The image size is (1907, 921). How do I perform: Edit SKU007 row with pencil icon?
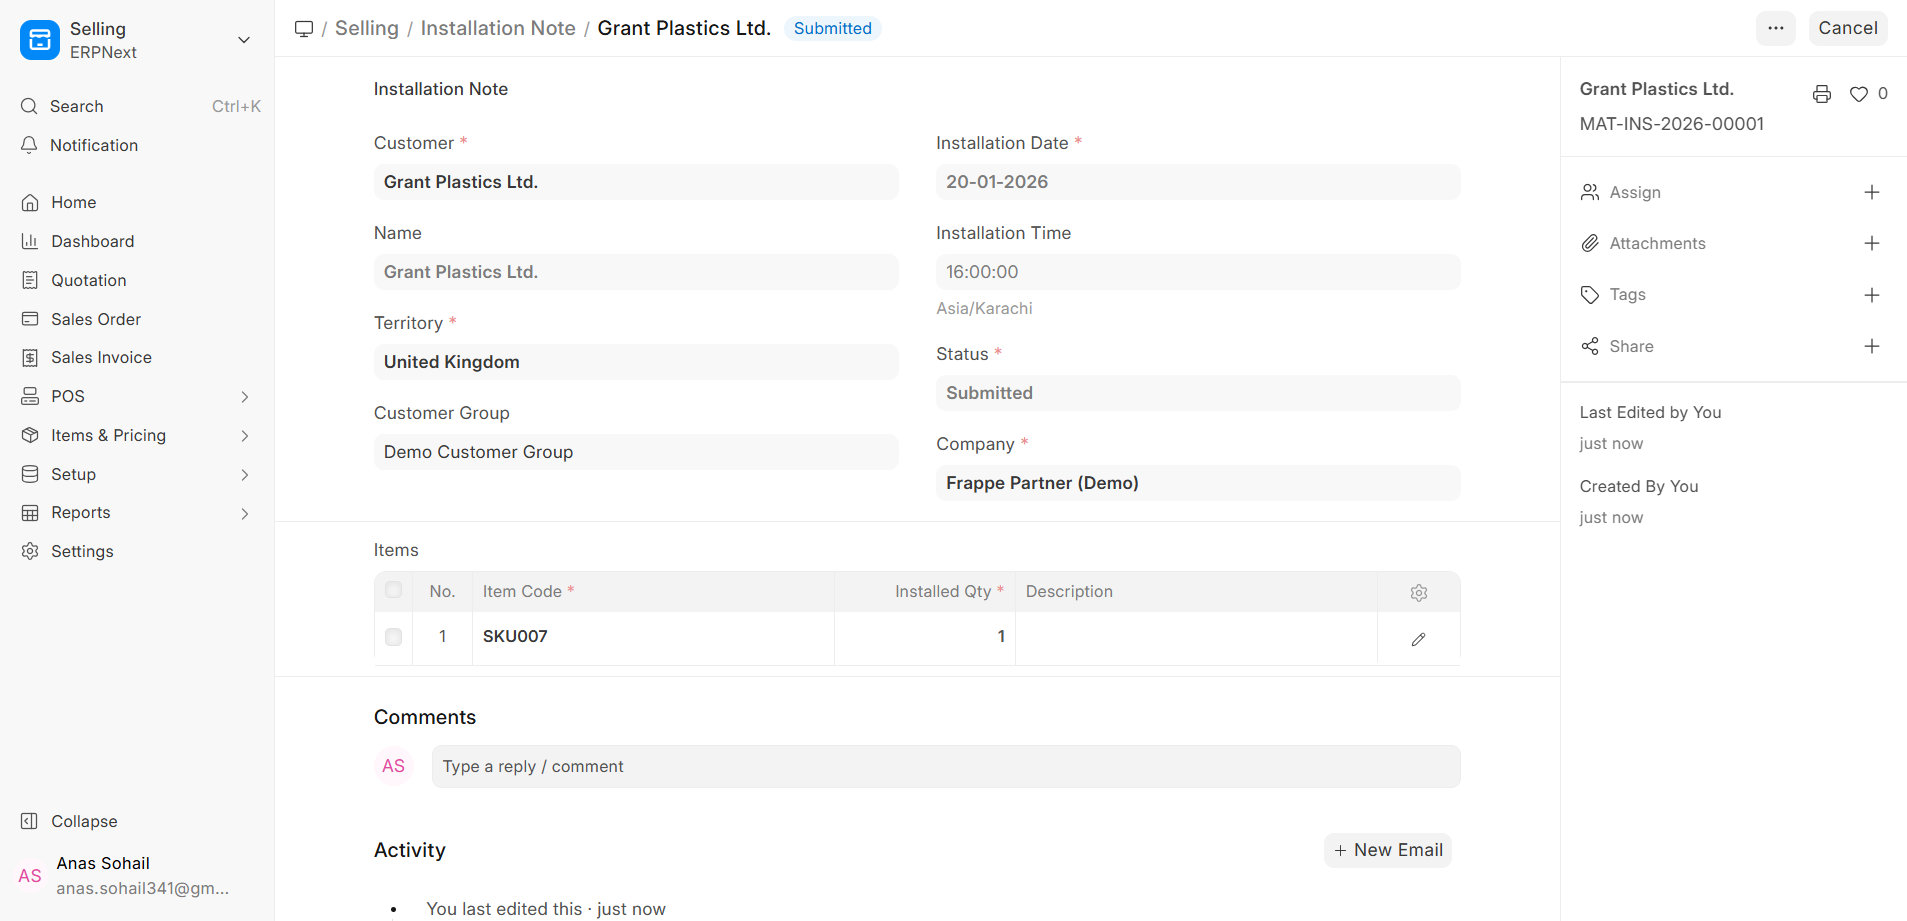pos(1418,639)
